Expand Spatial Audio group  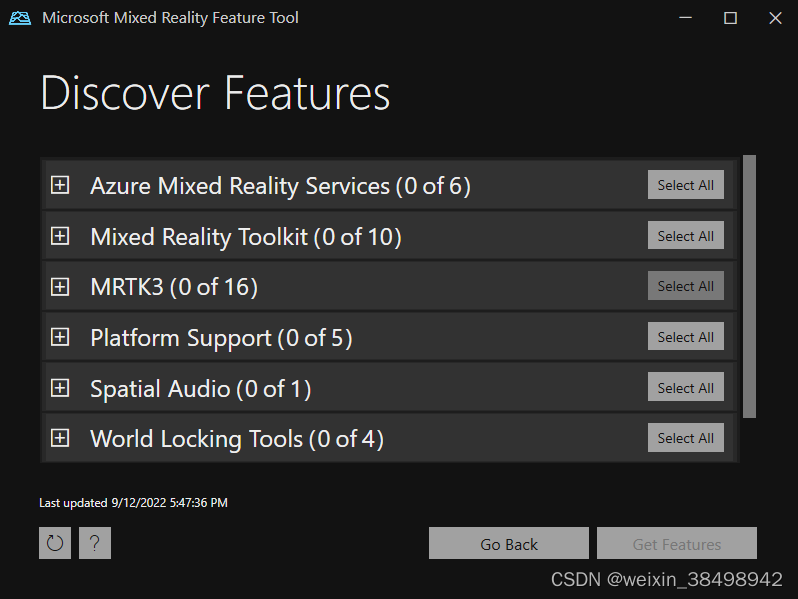(x=60, y=388)
